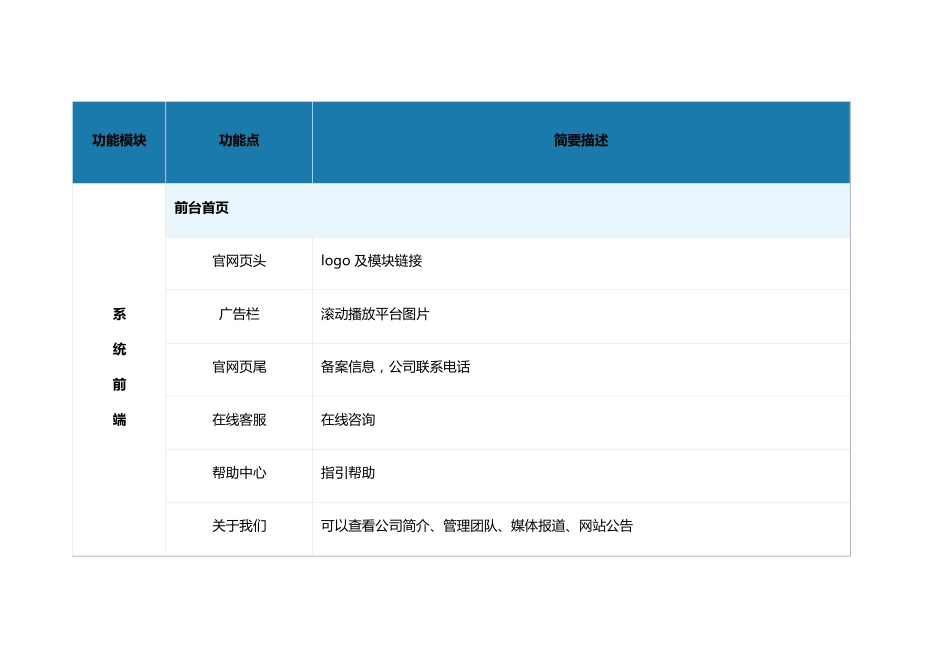Click the 'logo 及模块链接' description
The image size is (950, 672).
(x=371, y=261)
